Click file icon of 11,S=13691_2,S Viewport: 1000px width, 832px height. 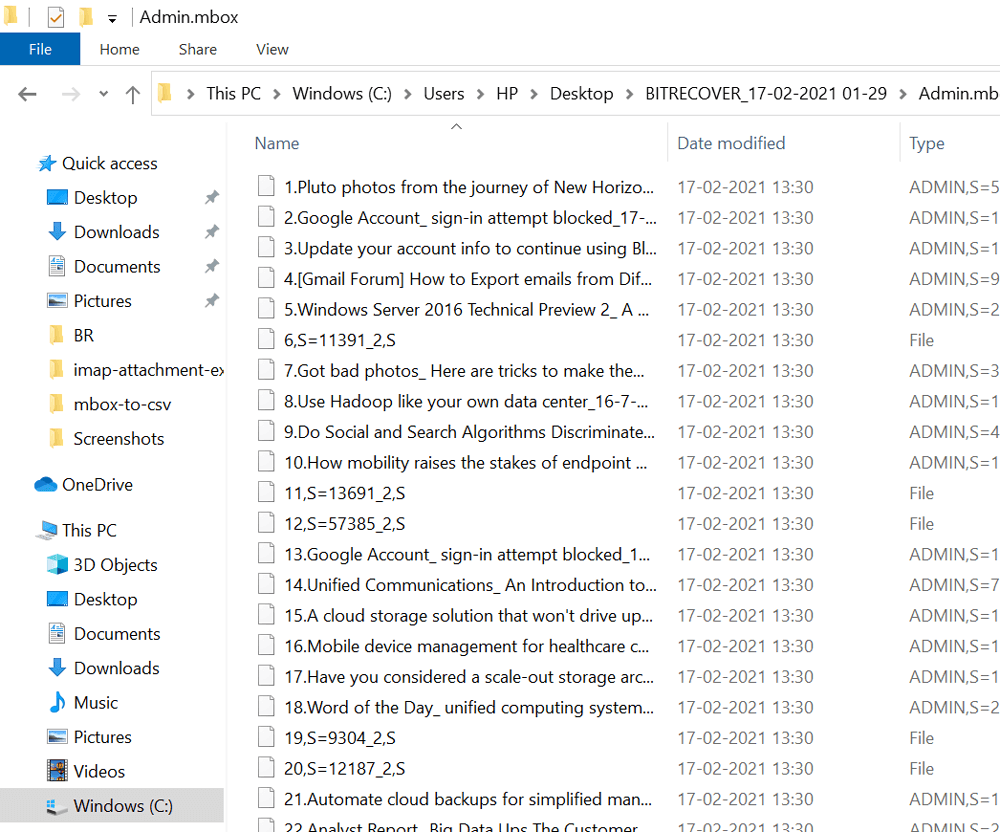click(266, 492)
